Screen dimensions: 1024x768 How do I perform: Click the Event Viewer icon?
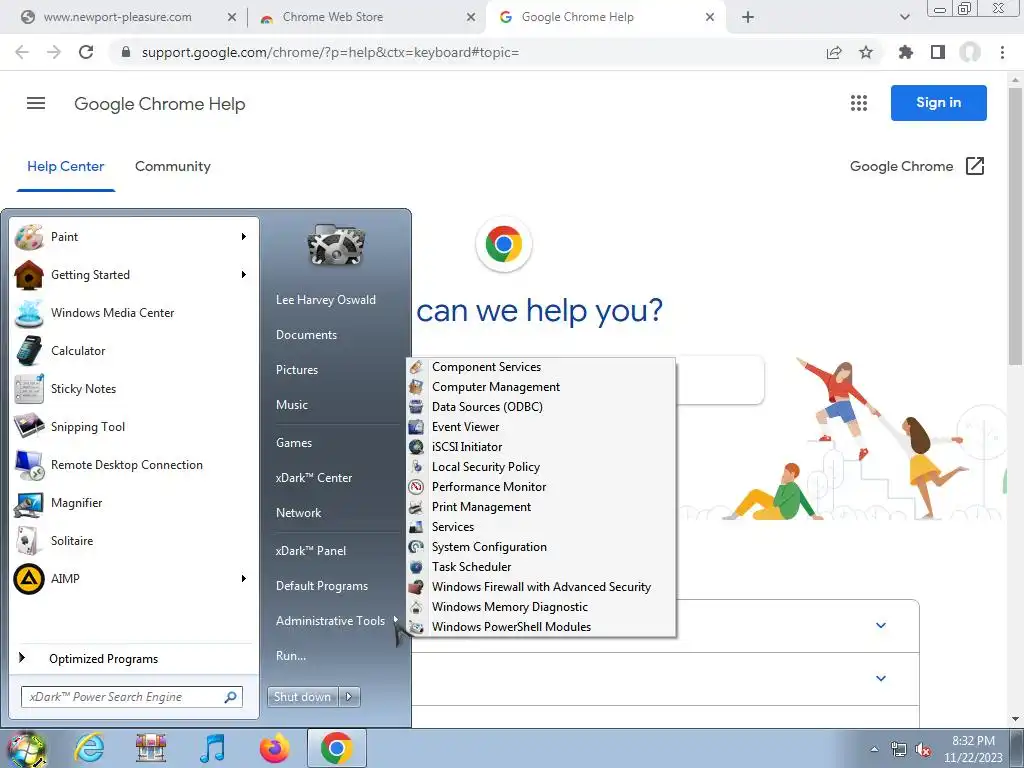click(416, 427)
